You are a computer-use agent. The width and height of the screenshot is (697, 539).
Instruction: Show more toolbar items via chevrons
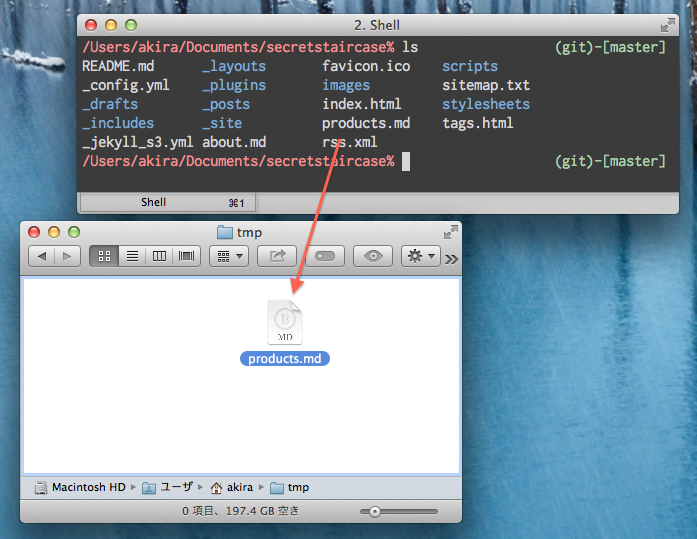coord(451,259)
